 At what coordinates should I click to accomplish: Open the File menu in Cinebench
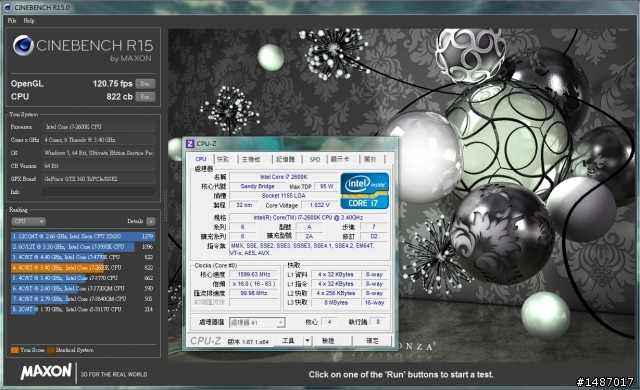(x=11, y=20)
